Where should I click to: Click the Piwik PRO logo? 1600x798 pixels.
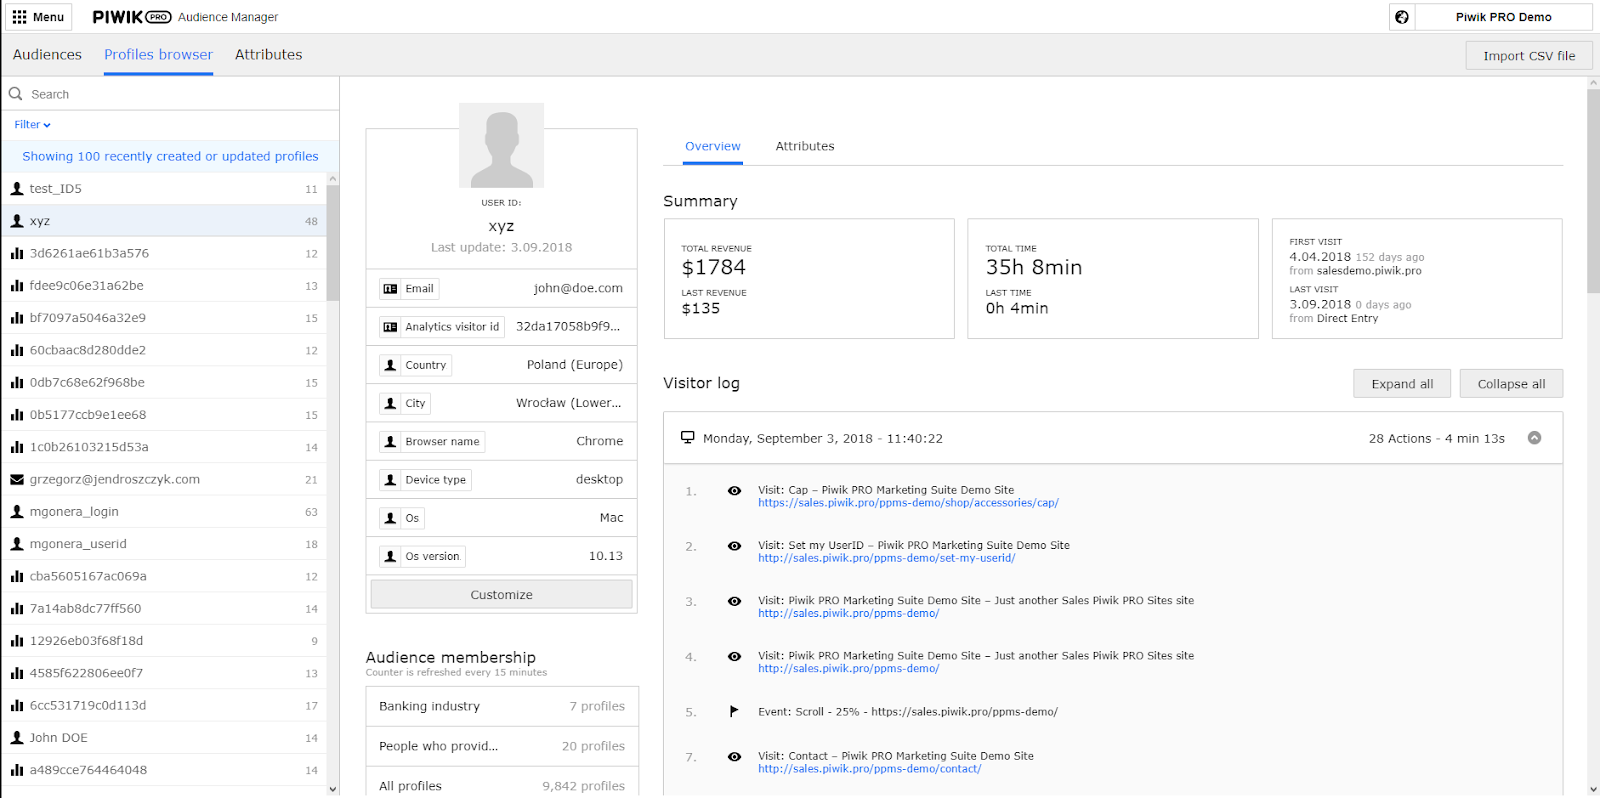tap(131, 17)
